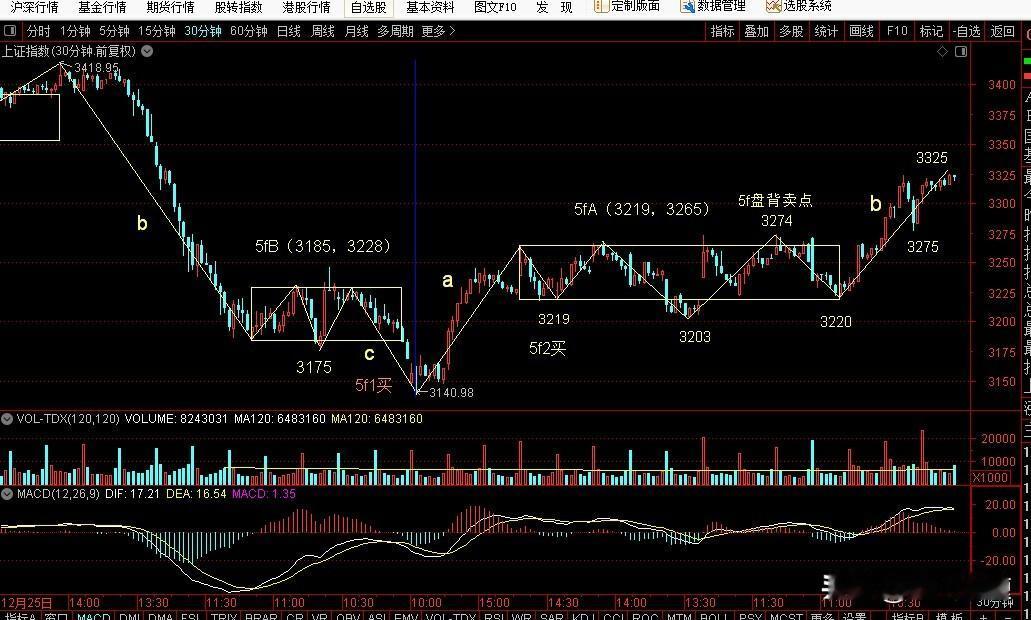1031x620 pixels.
Task: Click the 定制版面 layout icon
Action: (600, 7)
